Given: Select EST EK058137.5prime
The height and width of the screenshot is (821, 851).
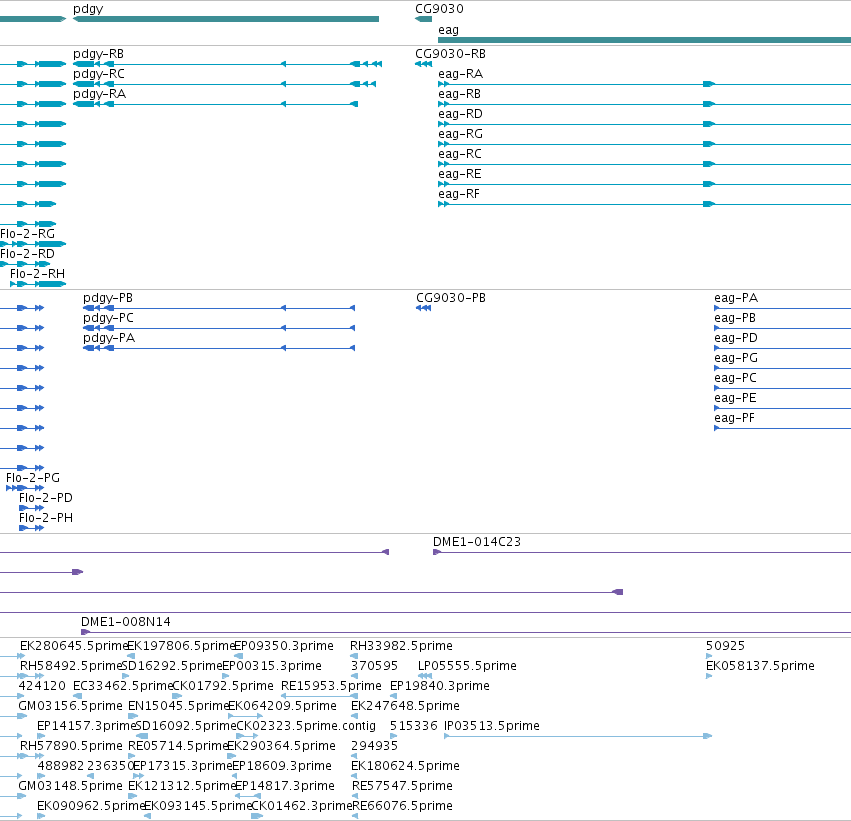Looking at the screenshot, I should tap(760, 666).
